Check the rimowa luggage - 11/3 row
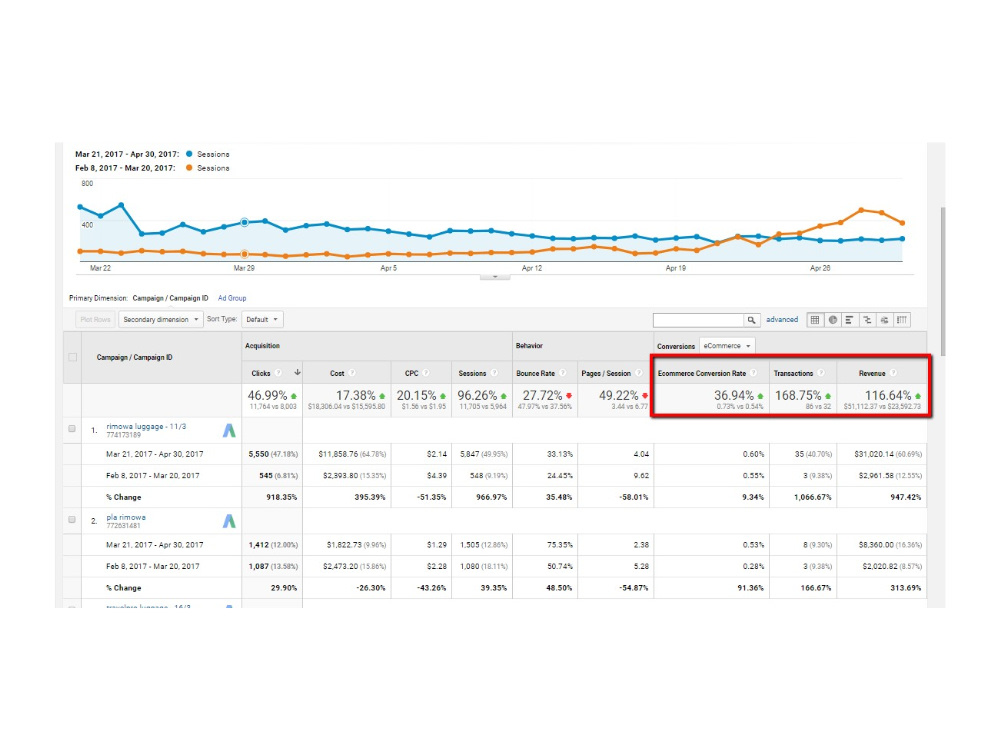 point(72,429)
